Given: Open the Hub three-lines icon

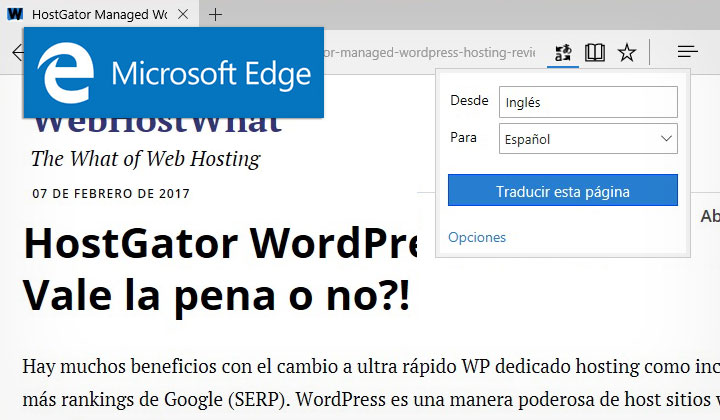Looking at the screenshot, I should click(x=687, y=52).
